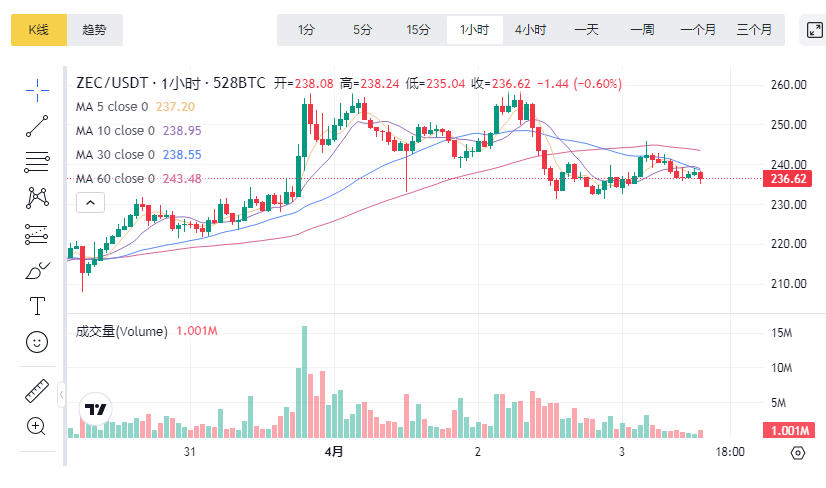Image resolution: width=826 pixels, height=488 pixels.
Task: Click the zoom in magnifier tool
Action: [37, 427]
